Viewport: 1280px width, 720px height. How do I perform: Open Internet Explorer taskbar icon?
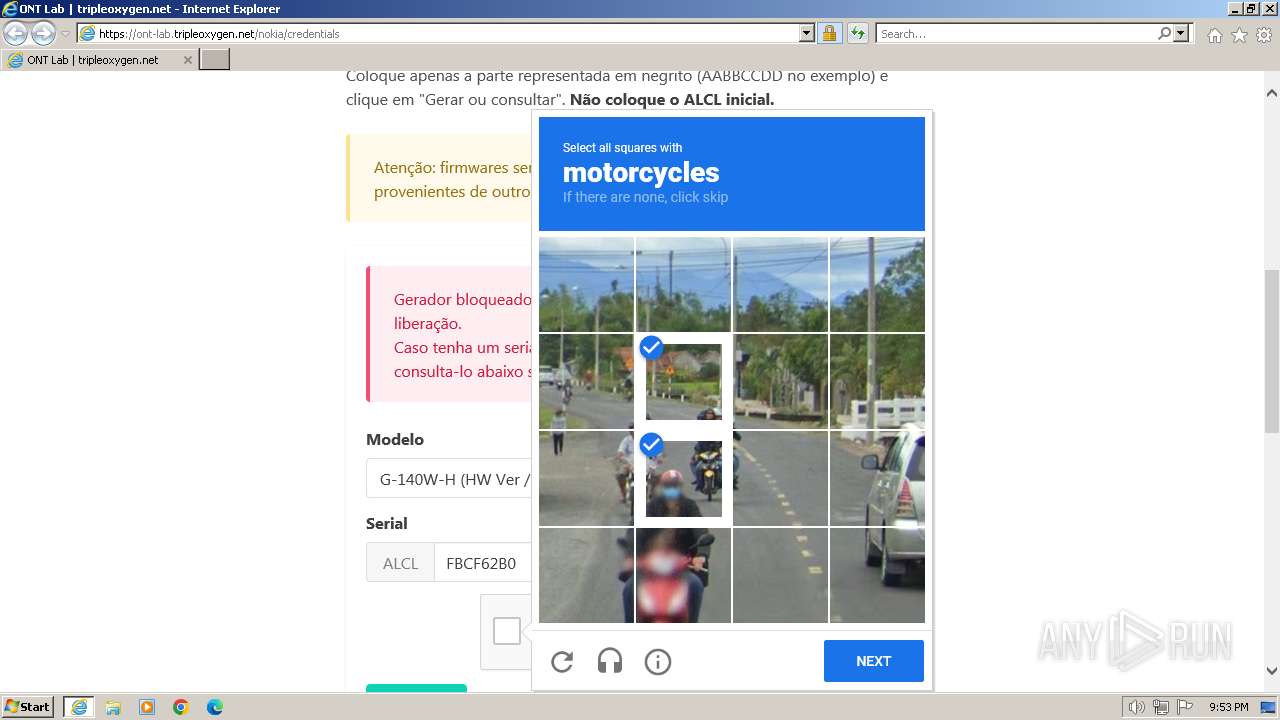tap(78, 707)
